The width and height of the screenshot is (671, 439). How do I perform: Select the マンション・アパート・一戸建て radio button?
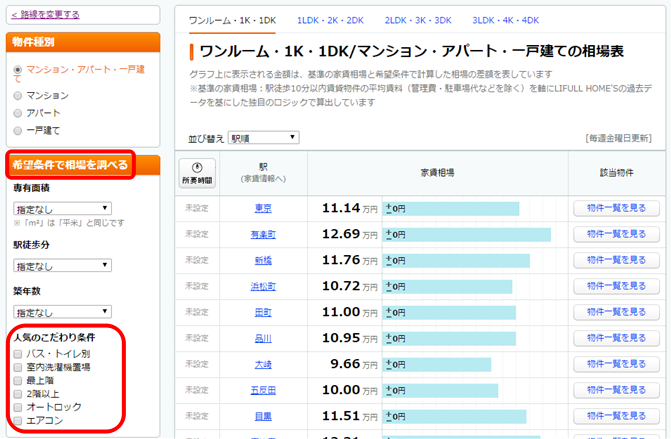pyautogui.click(x=16, y=69)
